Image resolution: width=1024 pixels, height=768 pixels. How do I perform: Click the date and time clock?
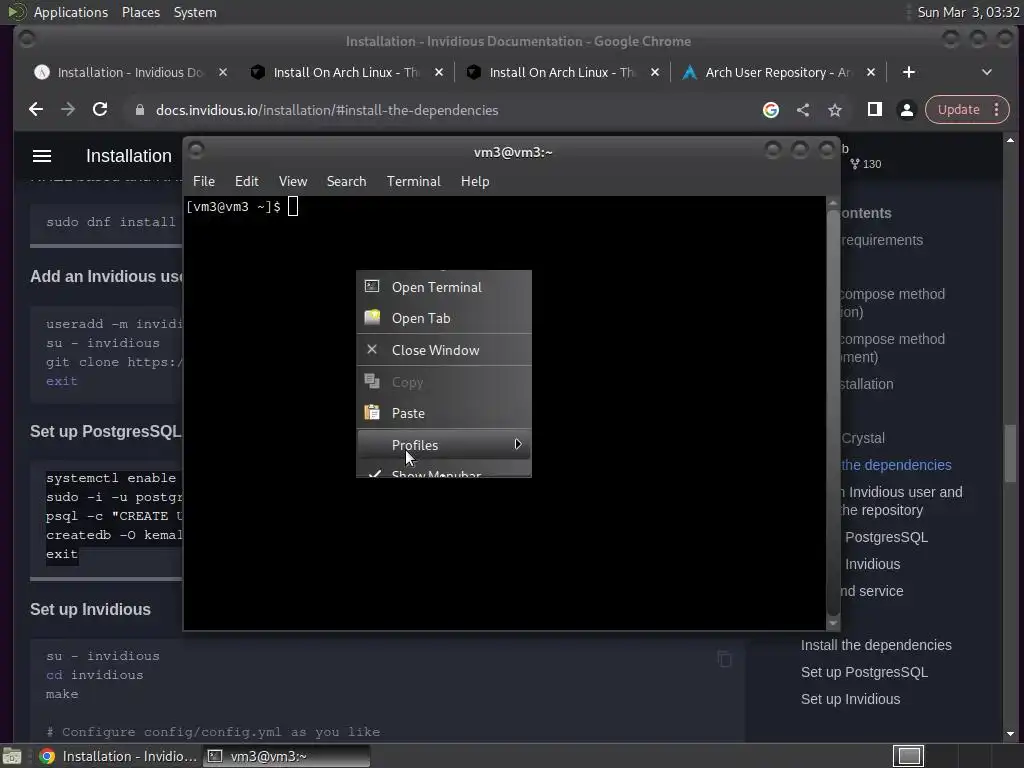click(967, 12)
